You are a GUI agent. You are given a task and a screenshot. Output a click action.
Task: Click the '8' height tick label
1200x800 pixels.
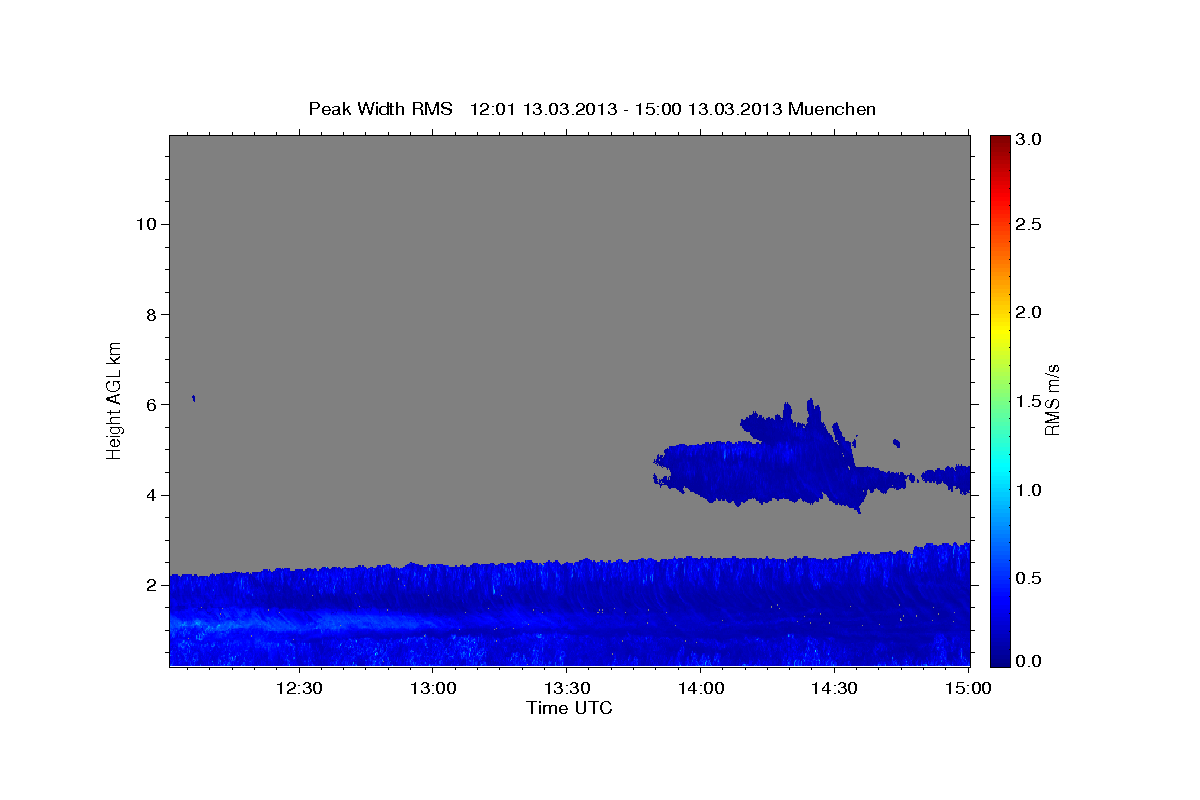pos(150,314)
